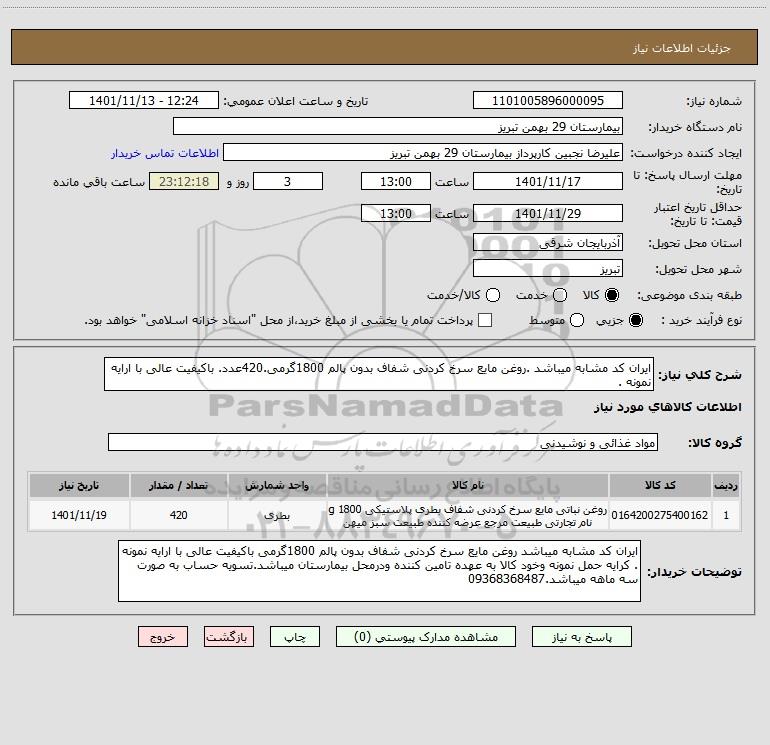Click the تعداد / مقدار column header
Viewport: 770px width, 745px height.
pyautogui.click(x=179, y=485)
